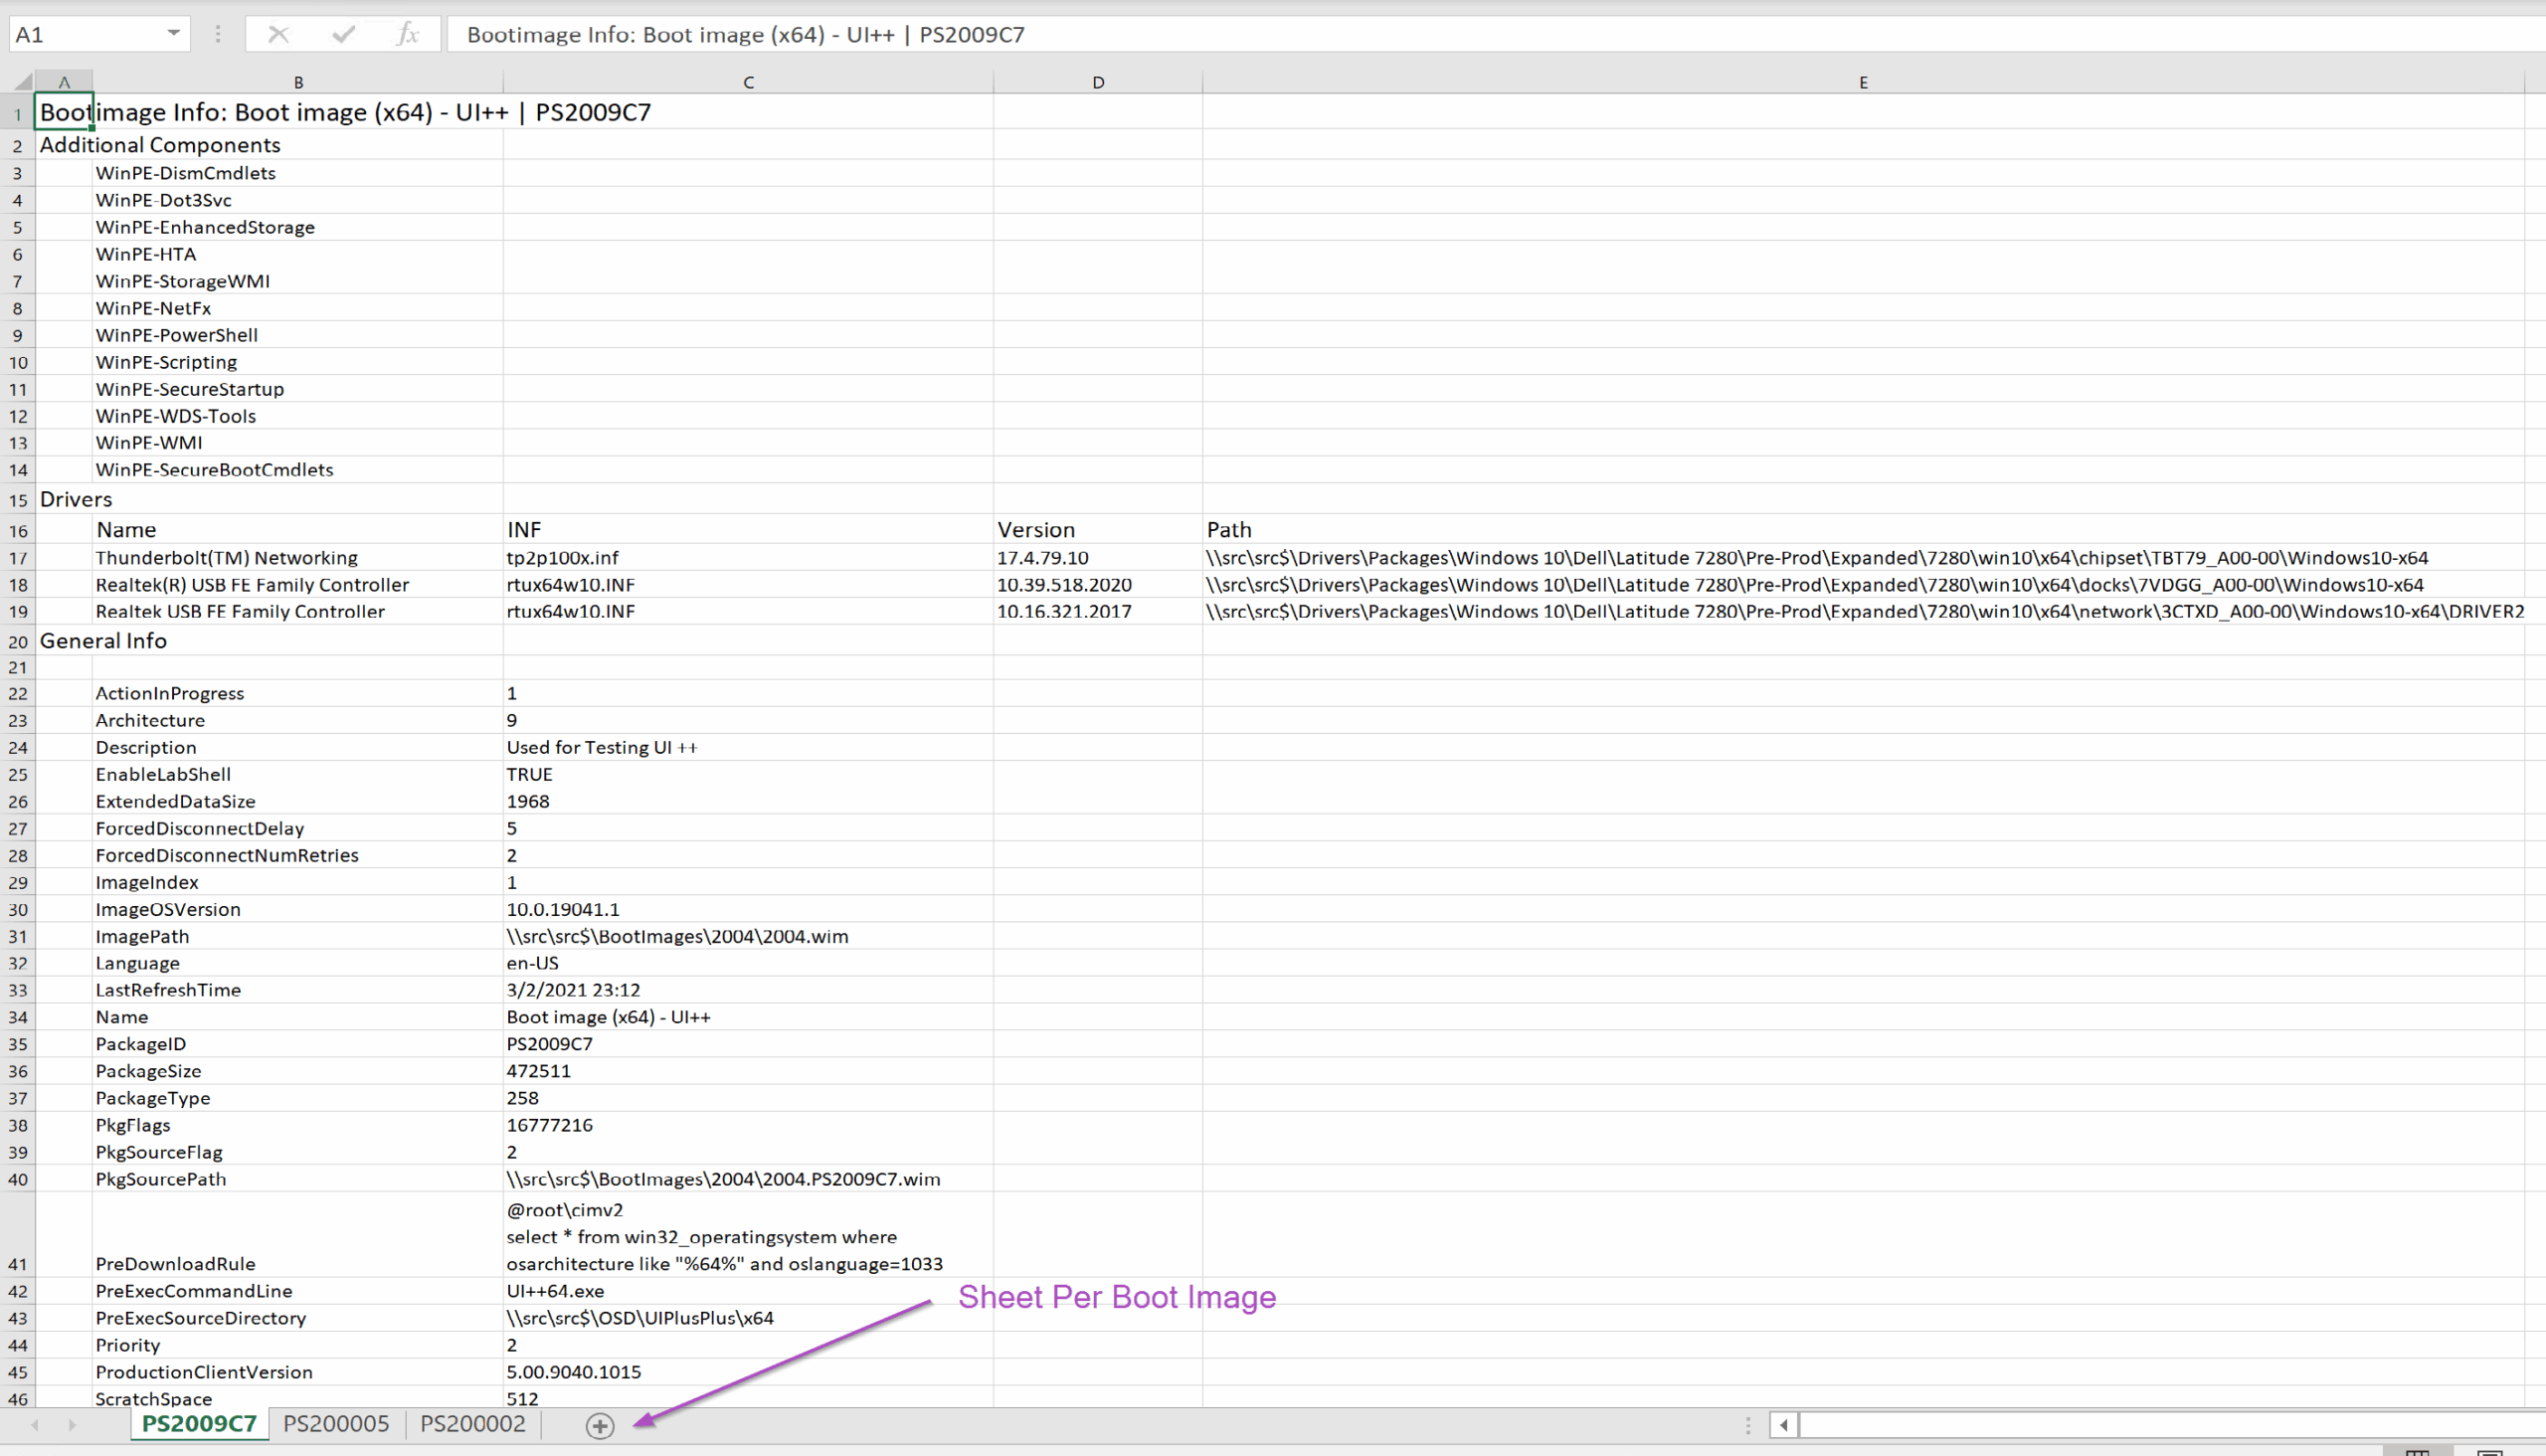Click the Normal view icon in status bar
Viewport: 2546px width, 1456px height.
click(2416, 1450)
